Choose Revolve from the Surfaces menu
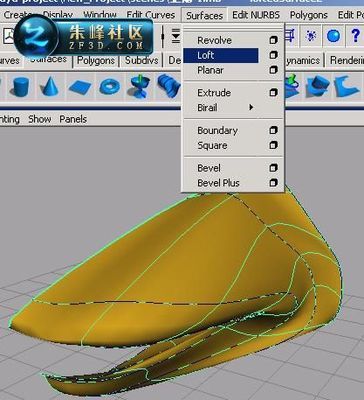Viewport: 364px width, 400px height. point(214,40)
